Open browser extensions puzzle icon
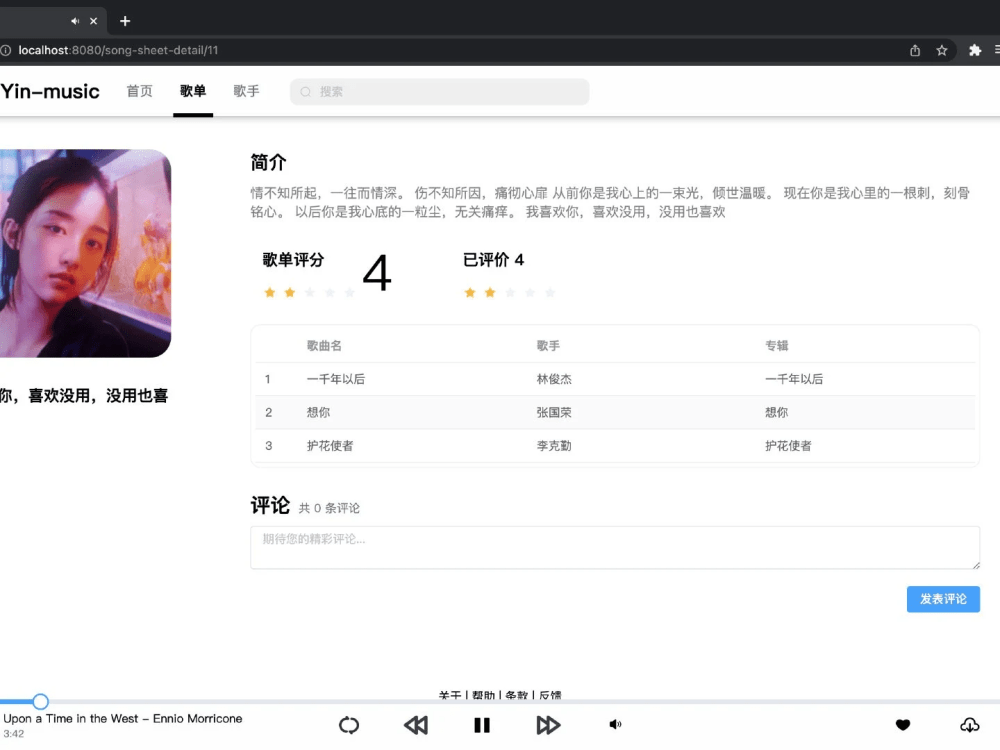 tap(974, 50)
